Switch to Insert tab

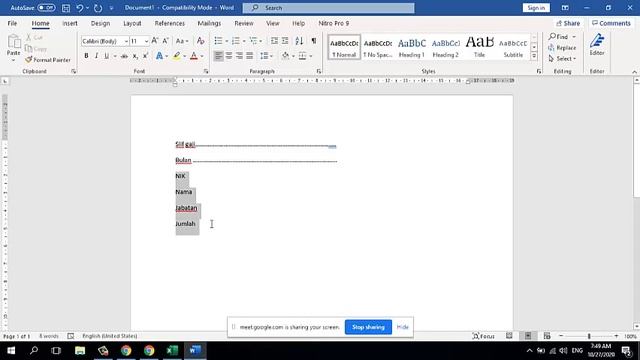(x=70, y=23)
